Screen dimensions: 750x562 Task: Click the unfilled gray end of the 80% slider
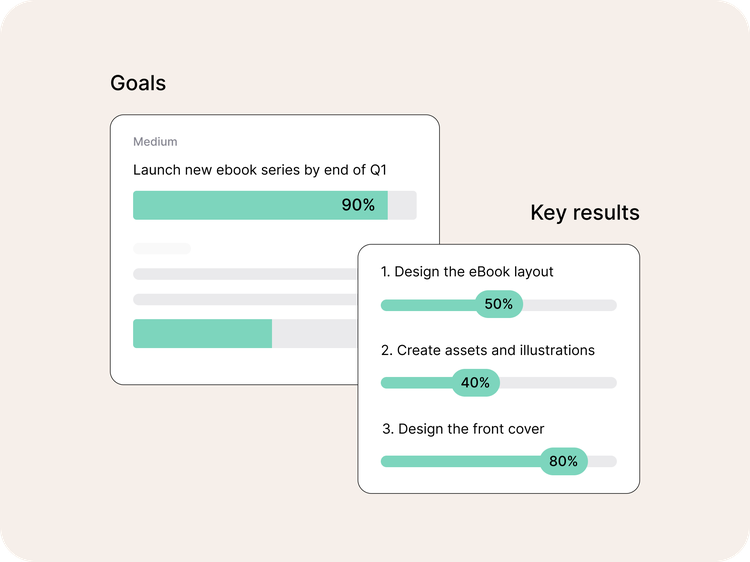(603, 461)
